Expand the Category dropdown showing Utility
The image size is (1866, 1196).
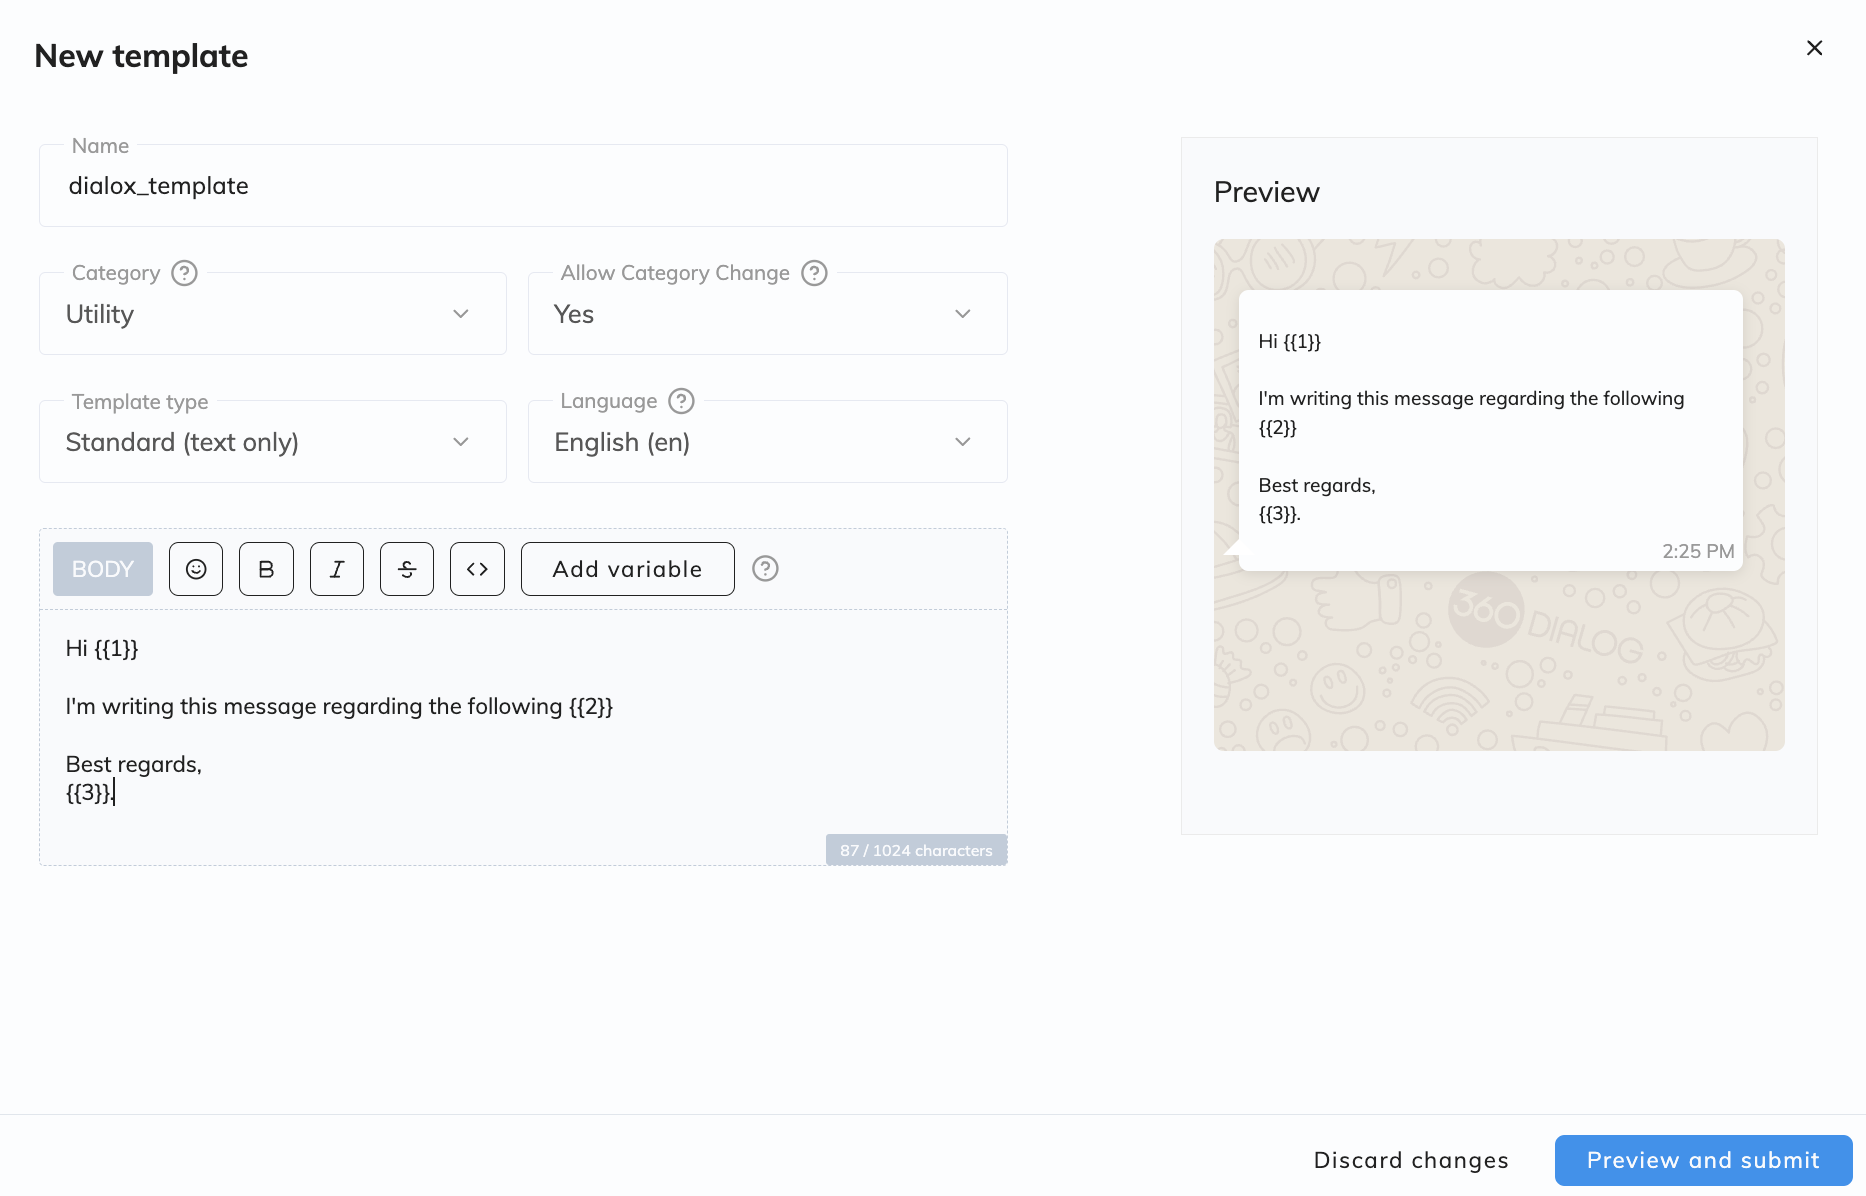(x=272, y=314)
